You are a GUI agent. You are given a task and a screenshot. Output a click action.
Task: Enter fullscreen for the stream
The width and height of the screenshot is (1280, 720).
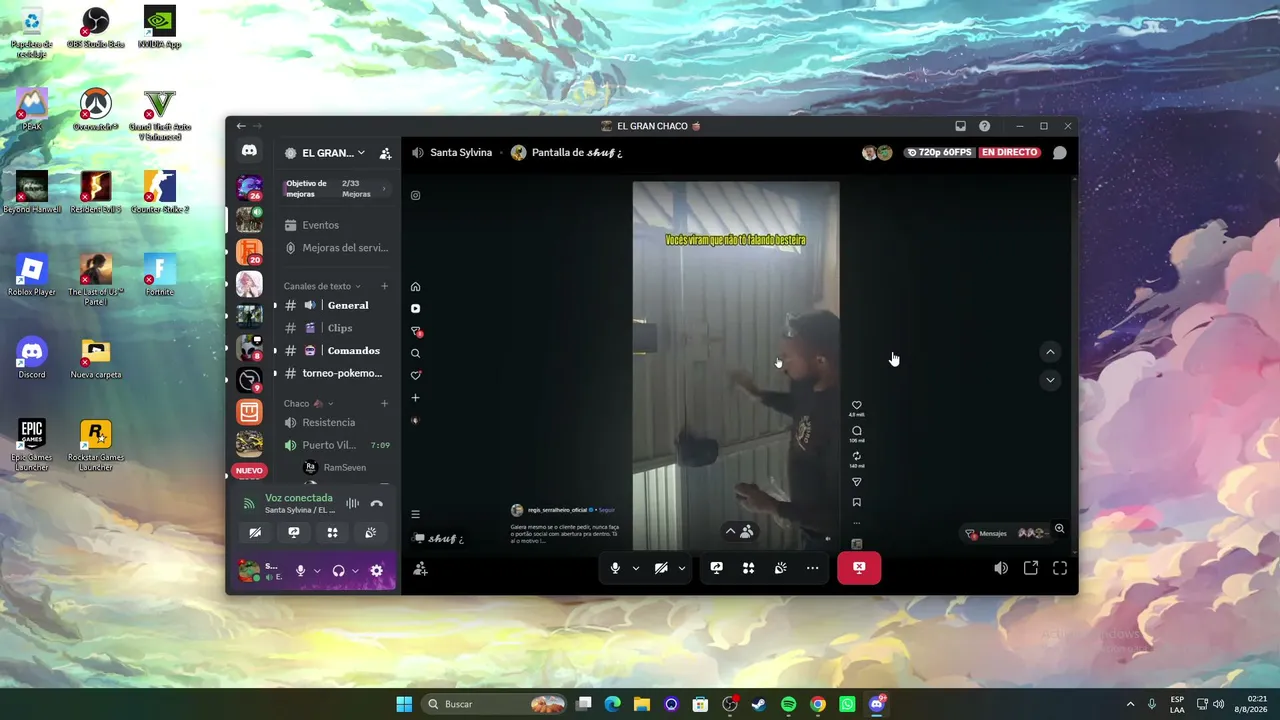pos(1060,568)
